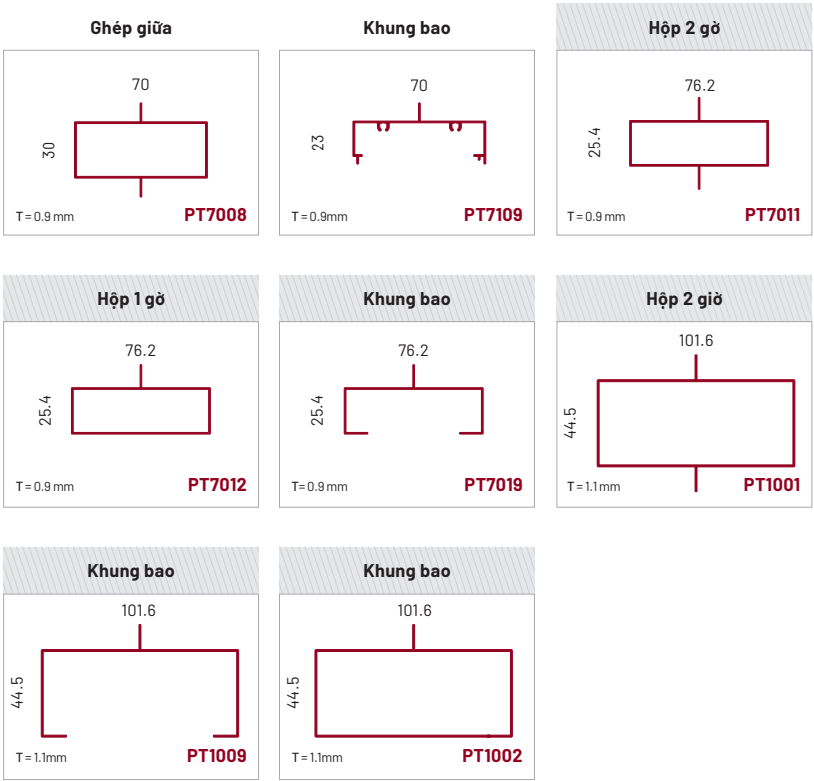This screenshot has width=814, height=781.
Task: Open the PT7109 product code link
Action: click(493, 214)
